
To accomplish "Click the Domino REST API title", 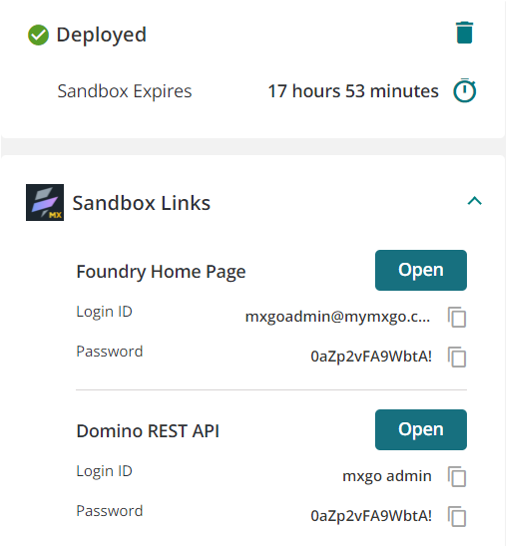I will click(148, 431).
